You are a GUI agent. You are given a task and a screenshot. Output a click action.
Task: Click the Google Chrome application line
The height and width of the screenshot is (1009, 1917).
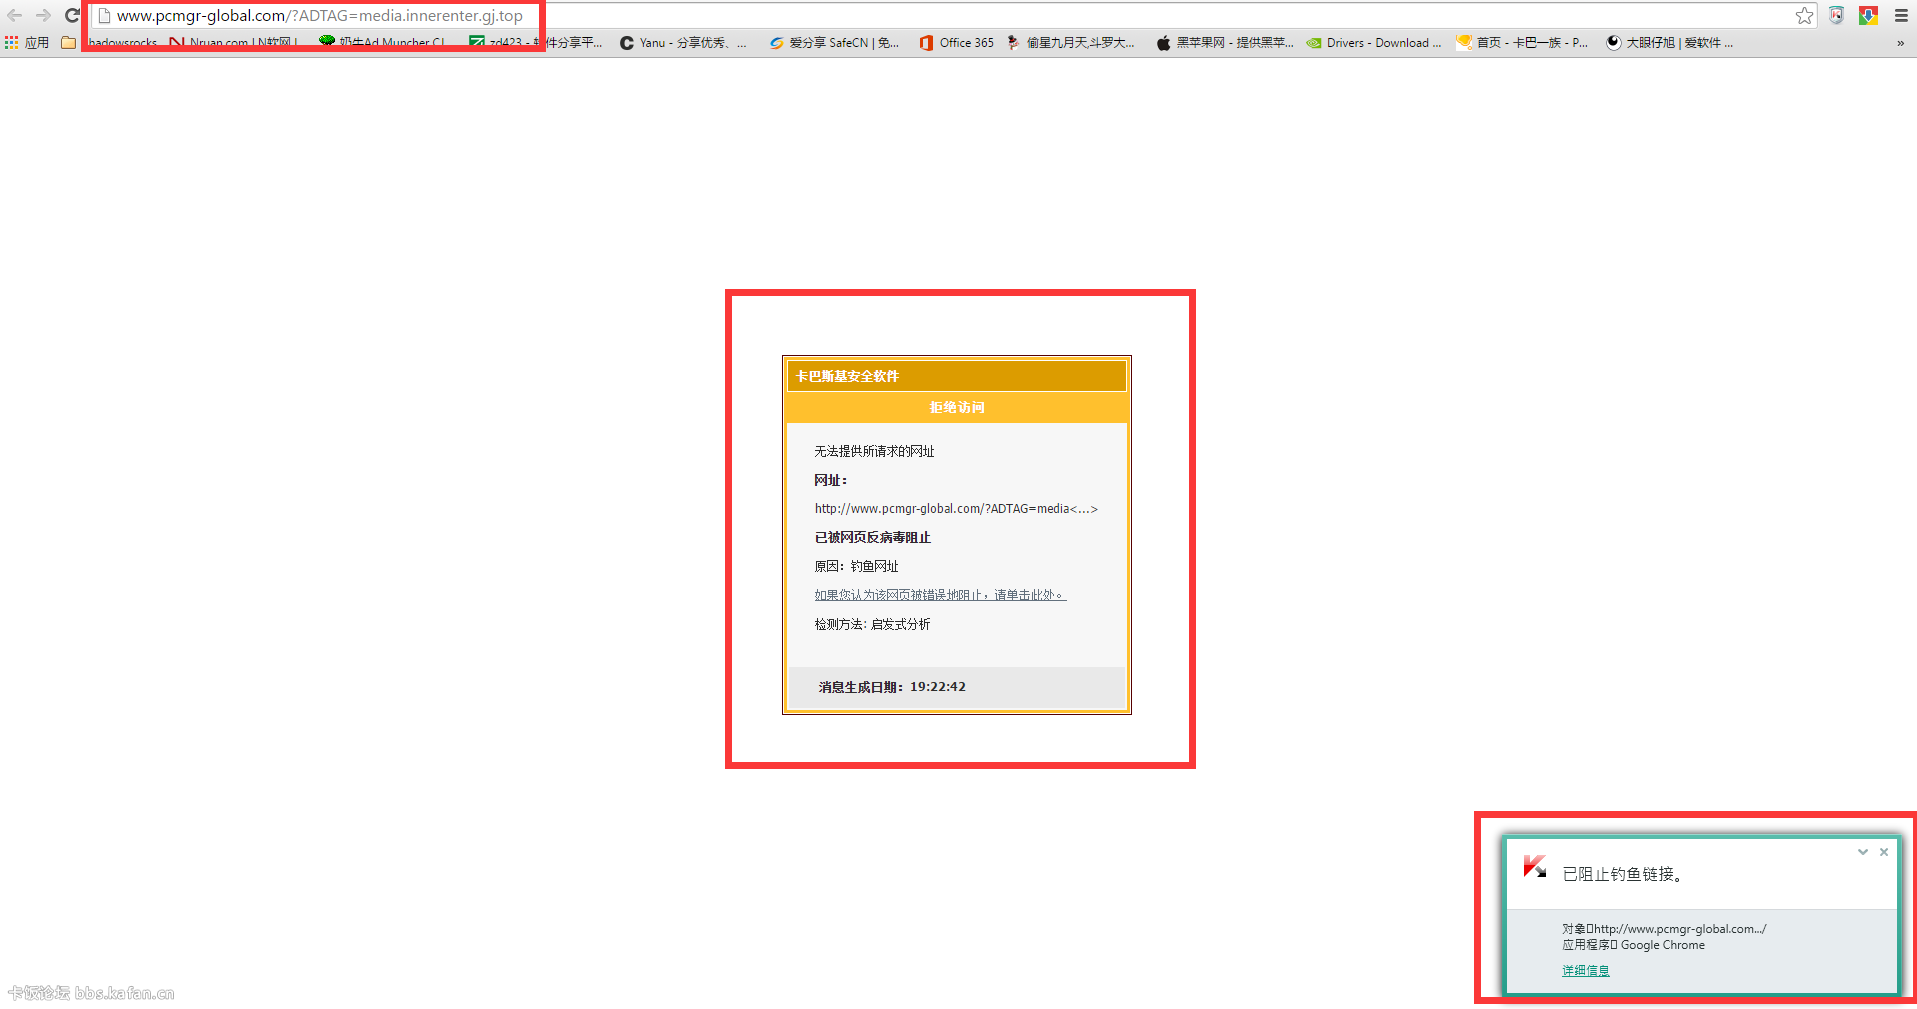click(1633, 945)
